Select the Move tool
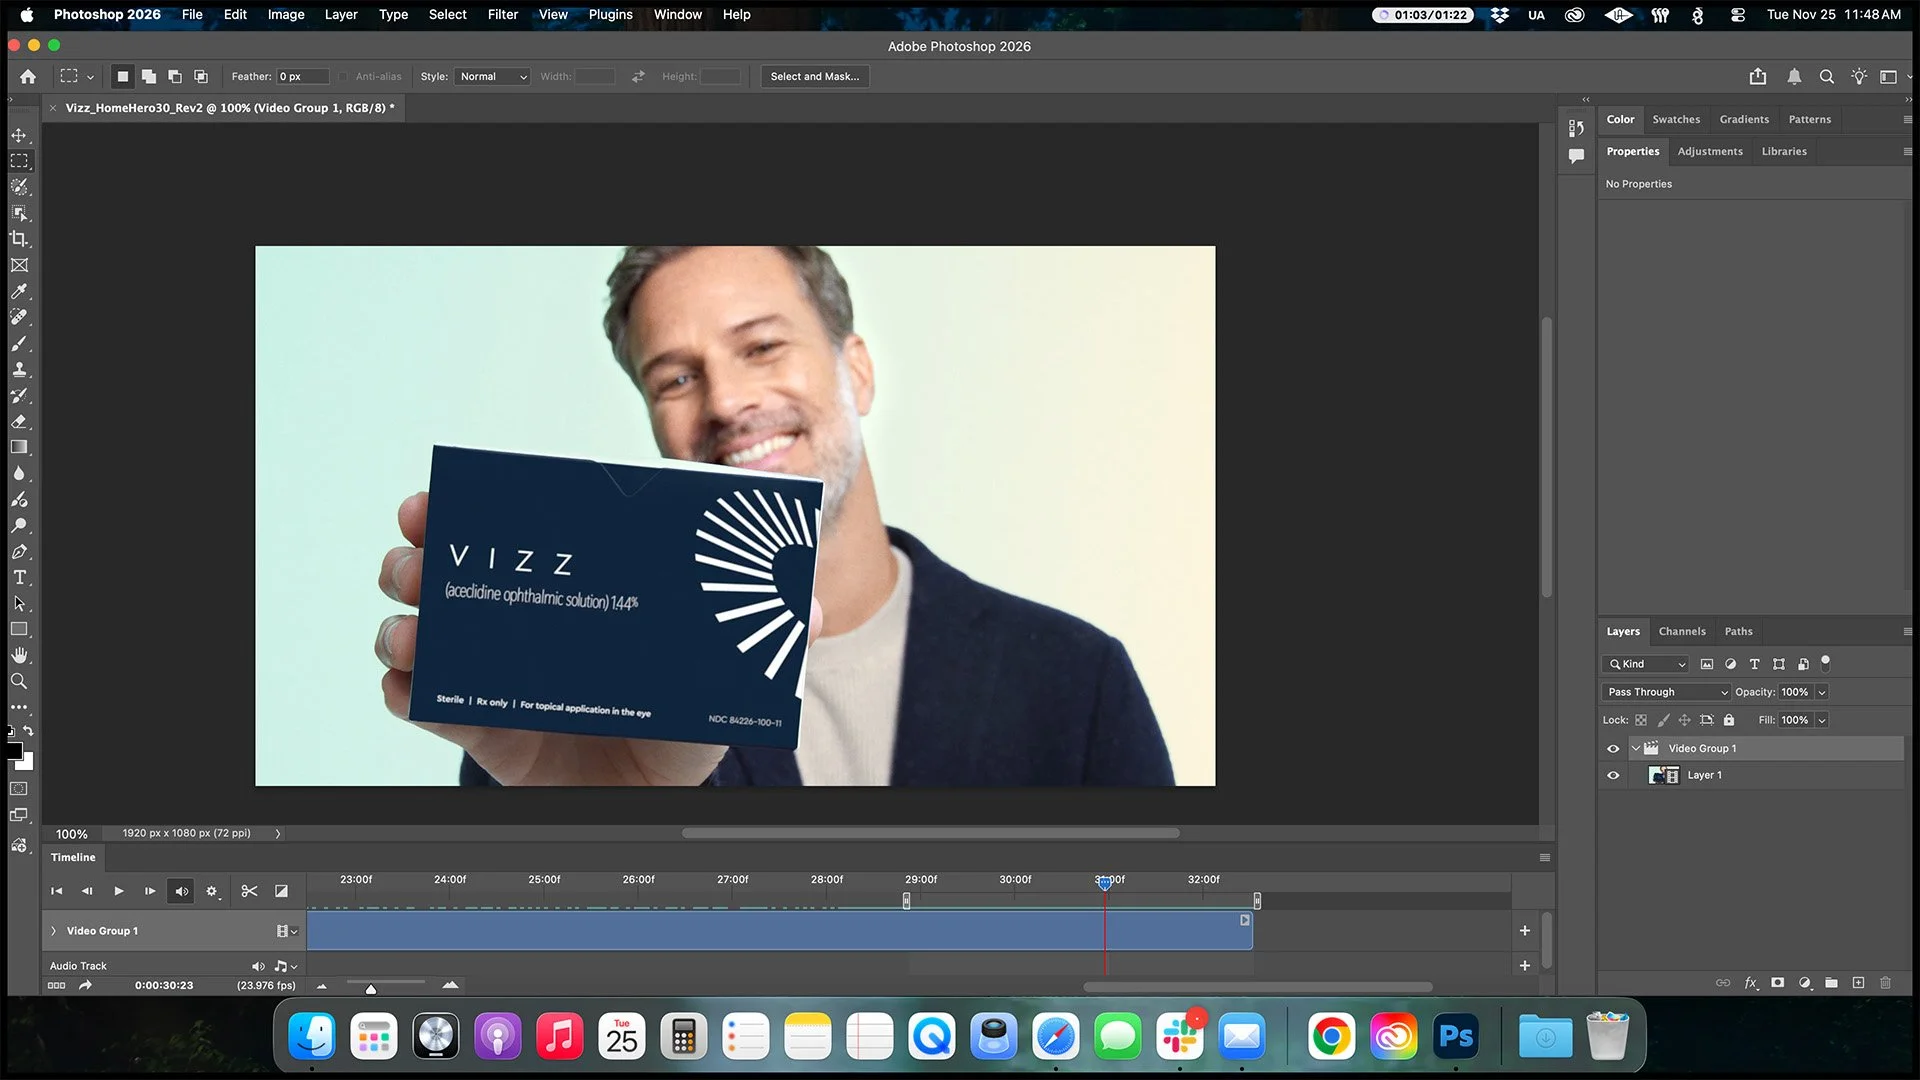This screenshot has height=1080, width=1920. click(20, 134)
